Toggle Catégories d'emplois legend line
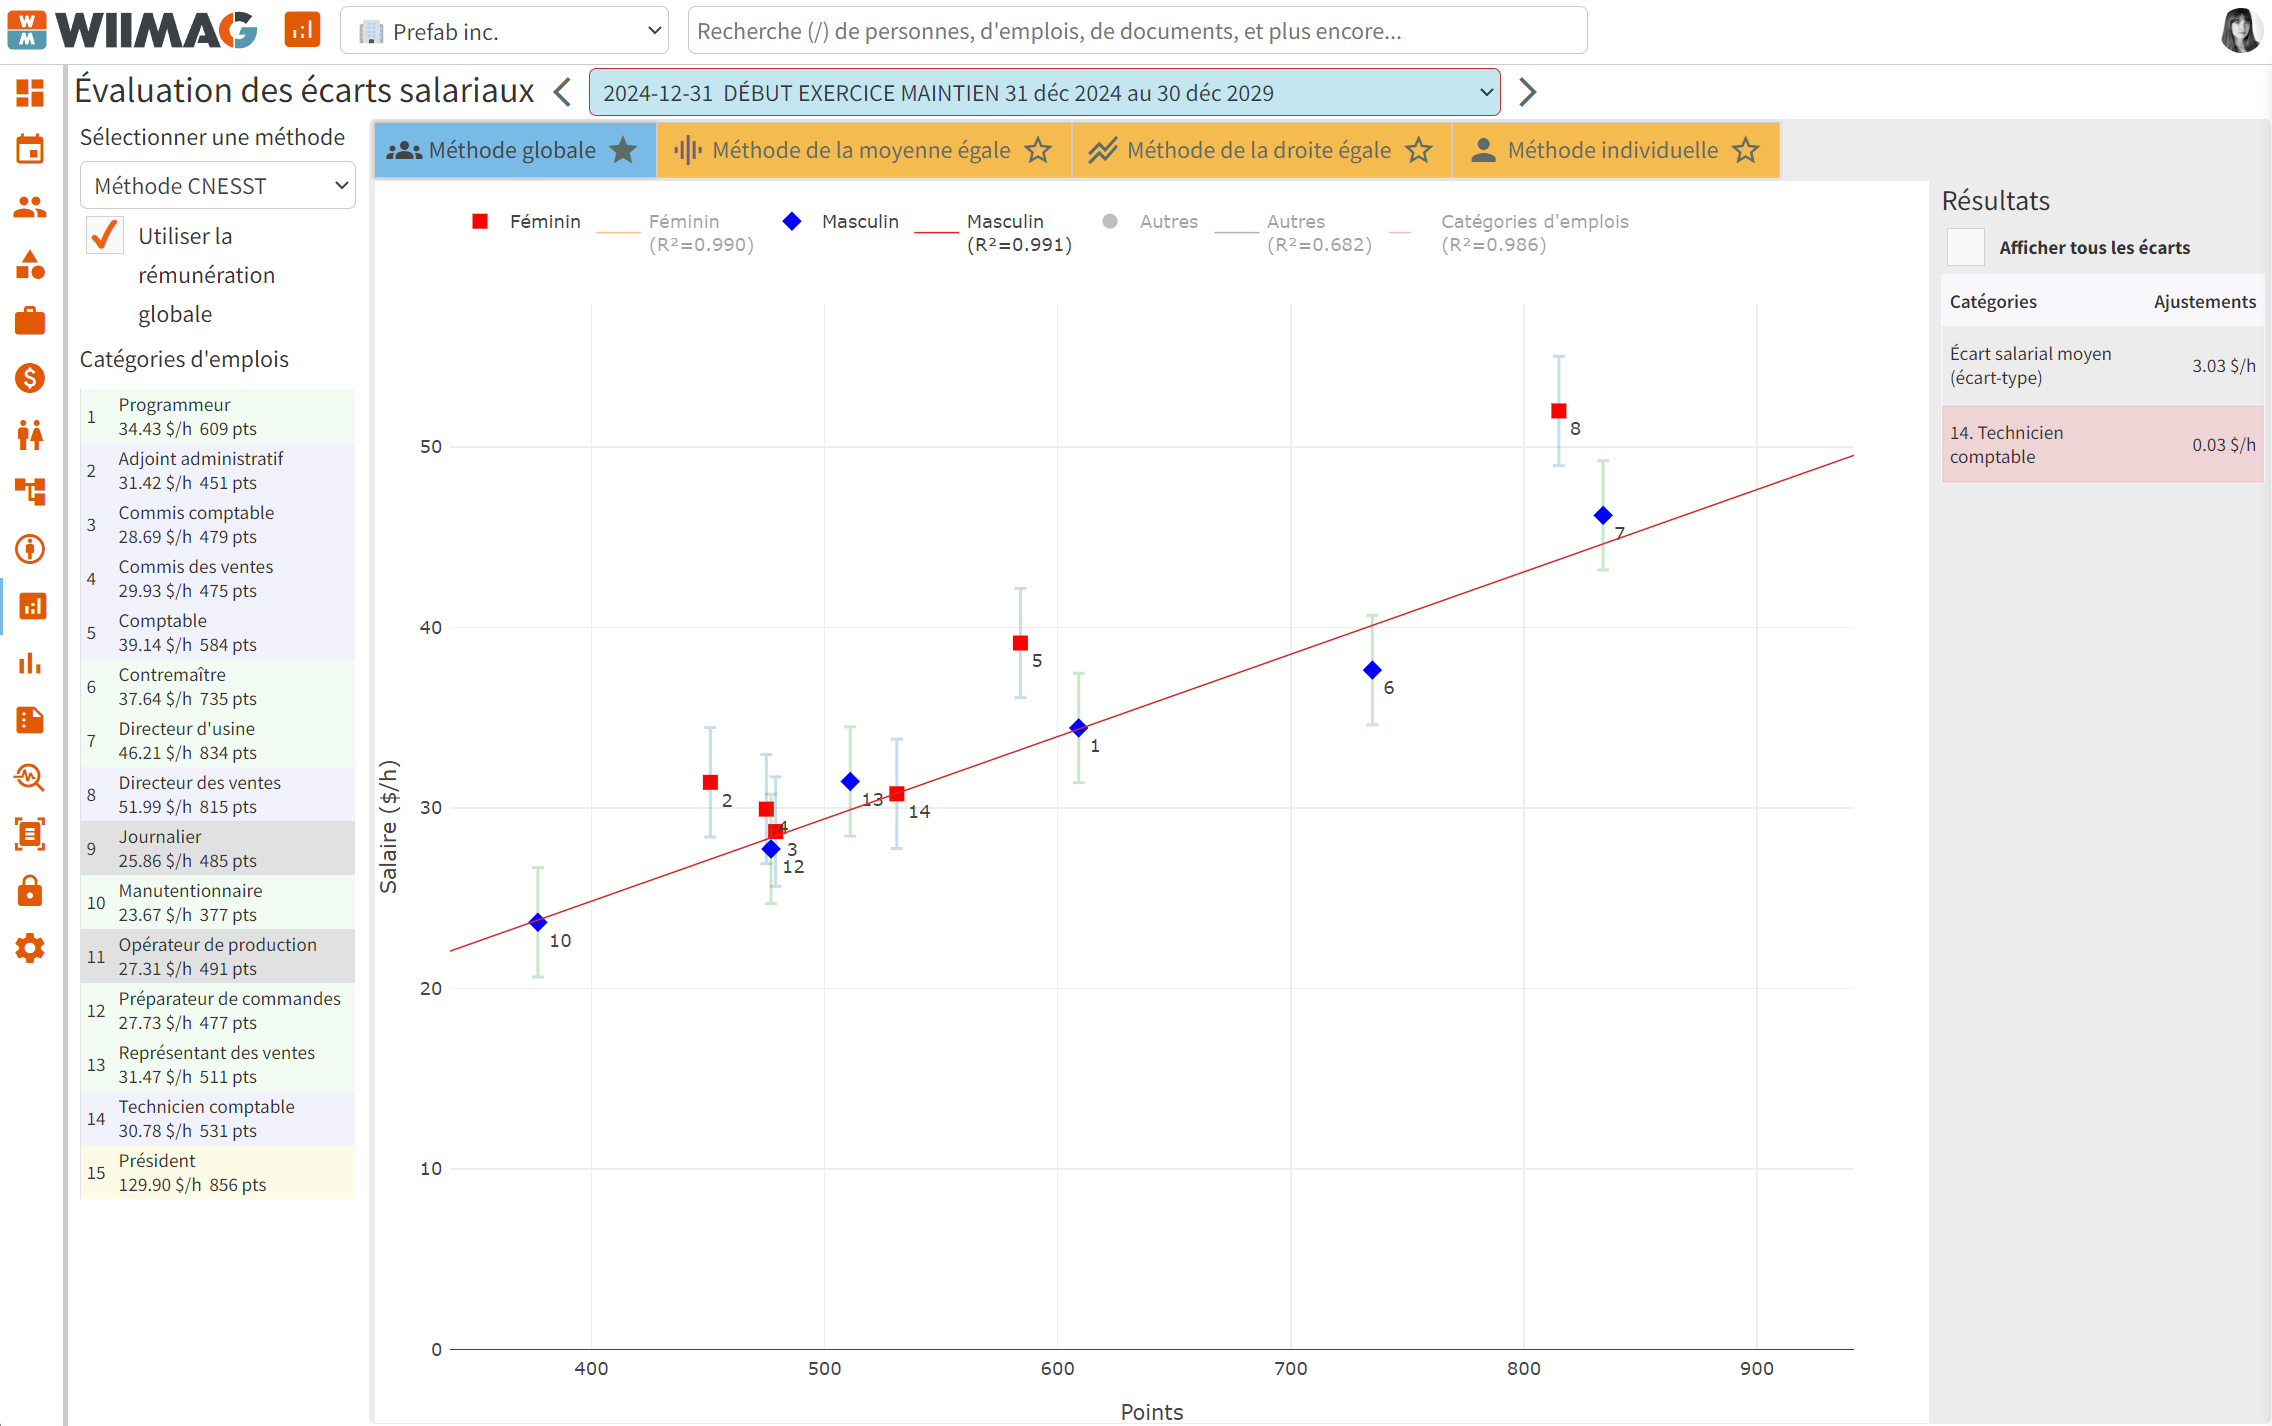 click(1510, 232)
